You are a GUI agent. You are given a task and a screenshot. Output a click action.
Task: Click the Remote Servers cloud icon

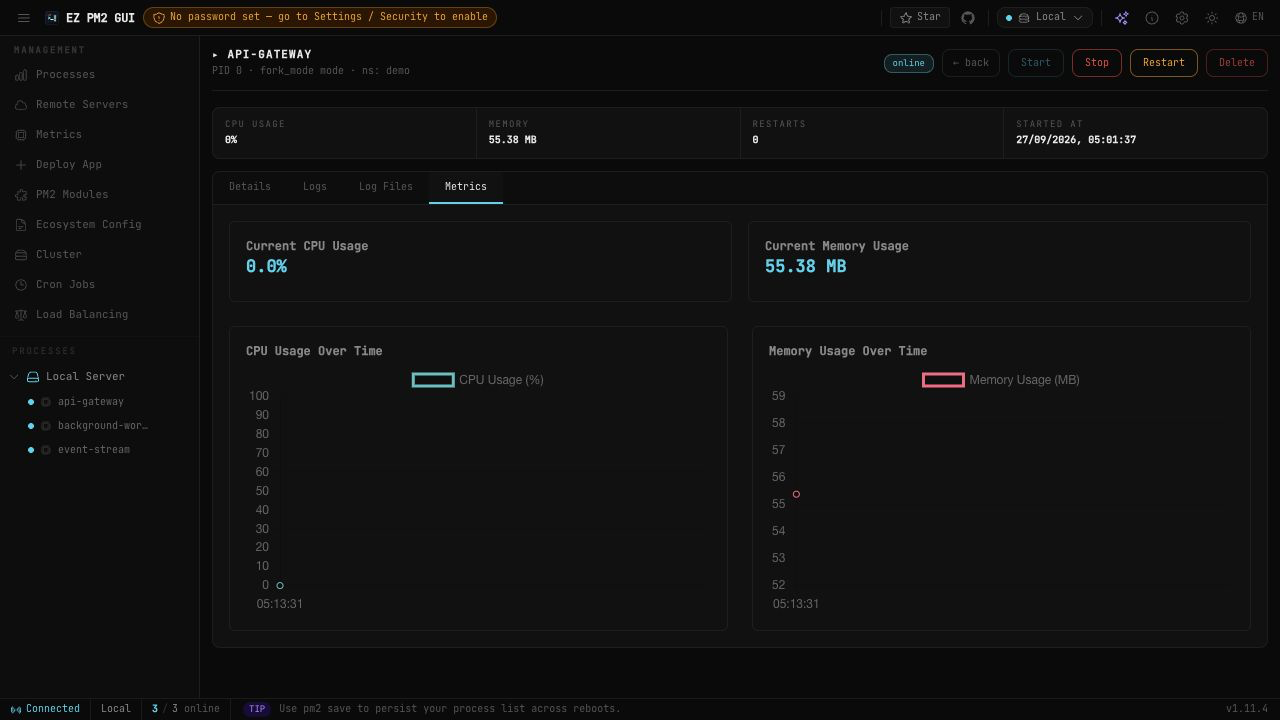[21, 105]
